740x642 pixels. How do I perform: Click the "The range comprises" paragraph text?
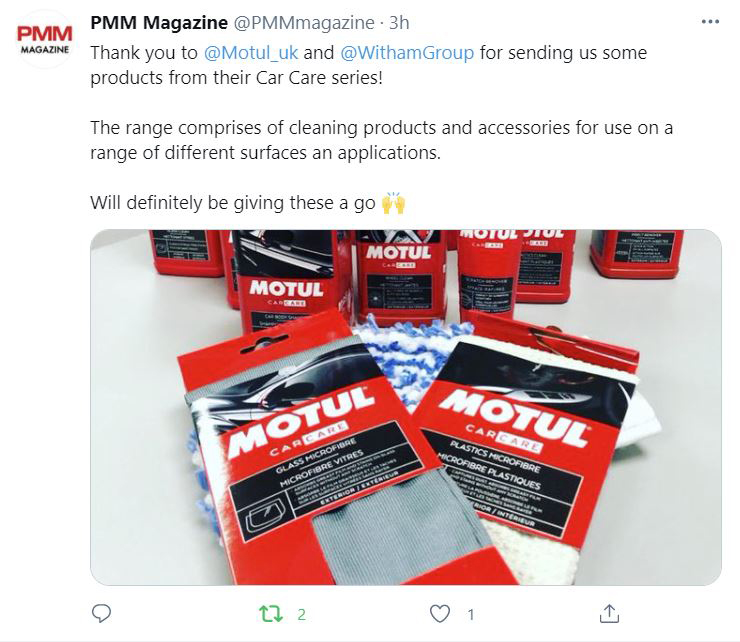tap(381, 140)
